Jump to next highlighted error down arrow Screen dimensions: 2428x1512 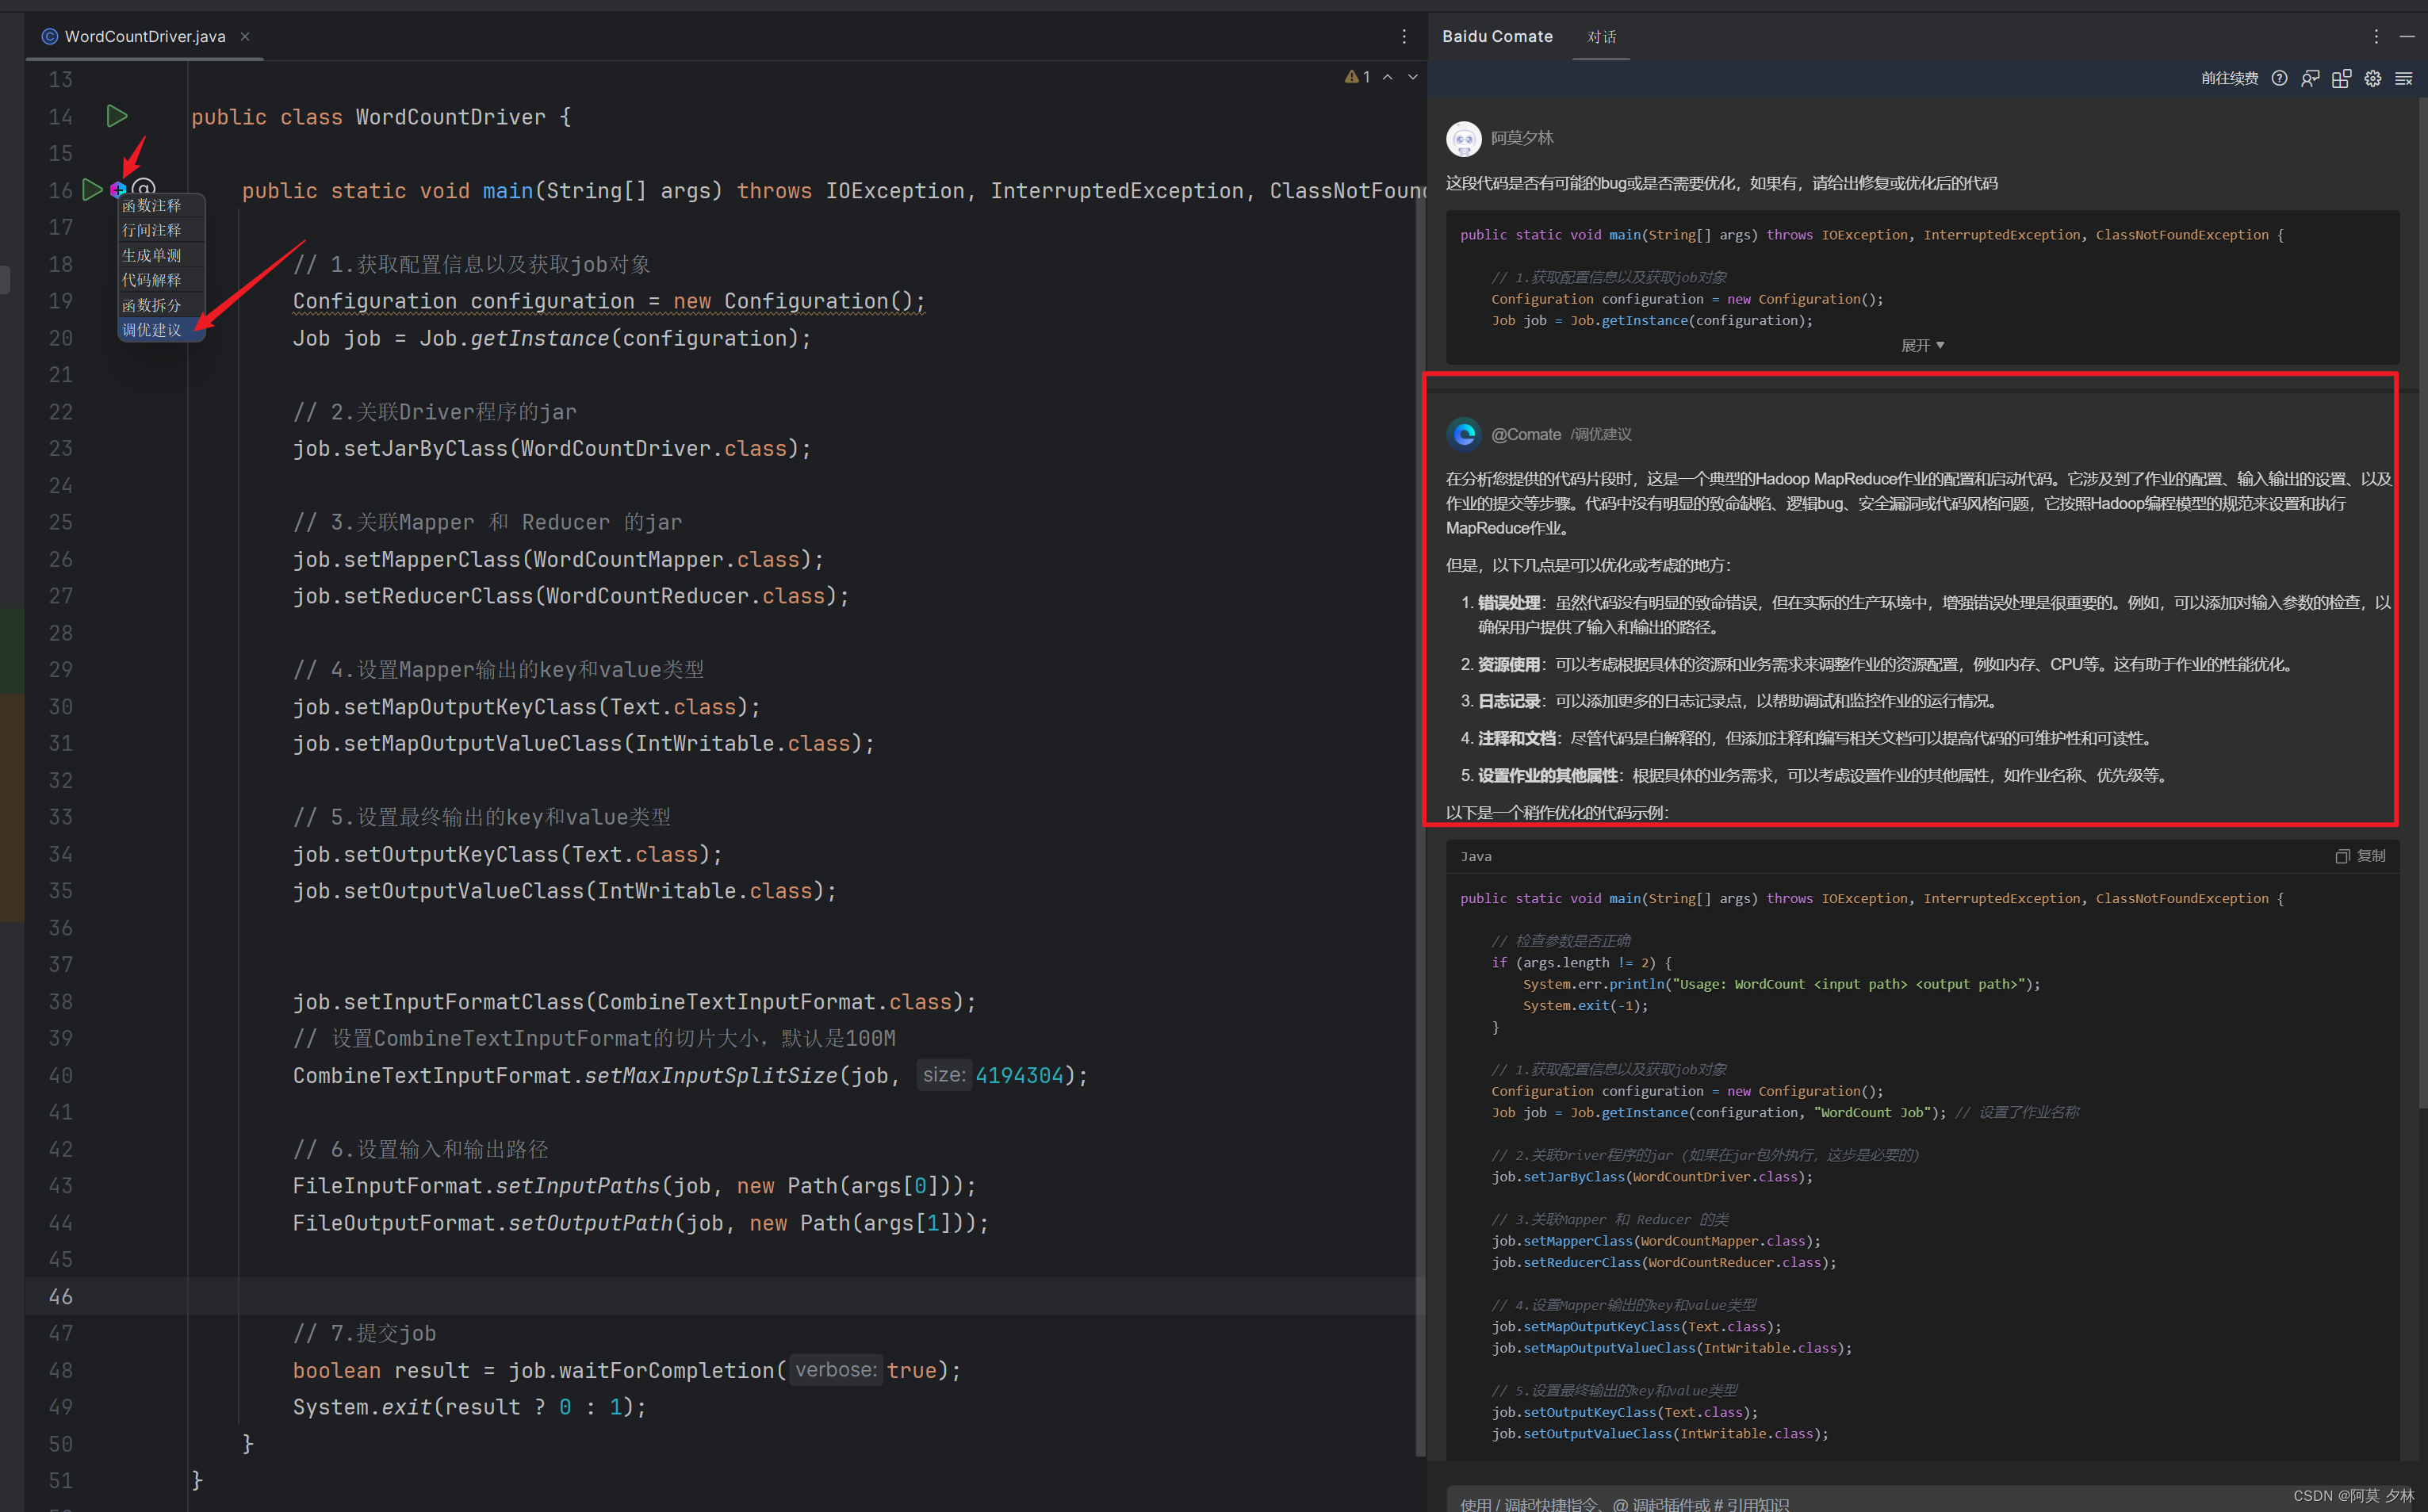click(x=1413, y=77)
